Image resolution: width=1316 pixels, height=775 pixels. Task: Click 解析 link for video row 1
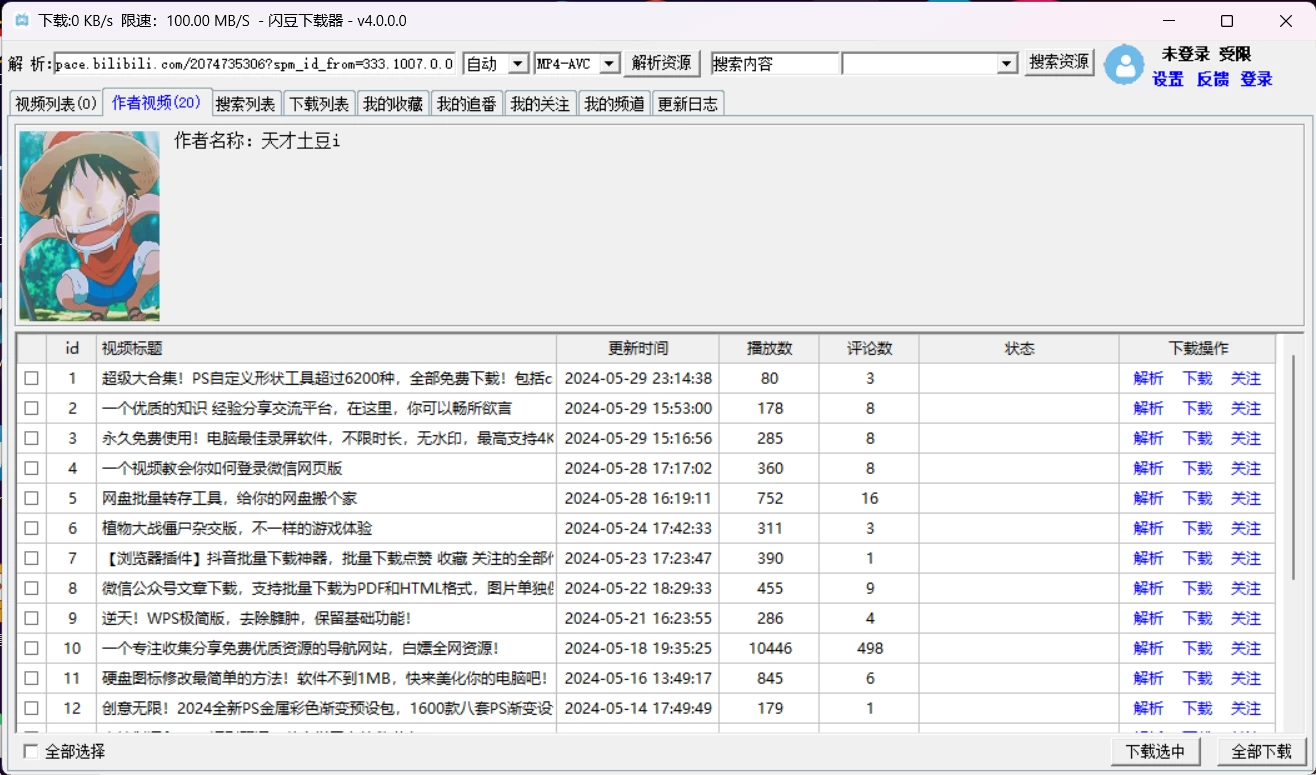[x=1148, y=378]
